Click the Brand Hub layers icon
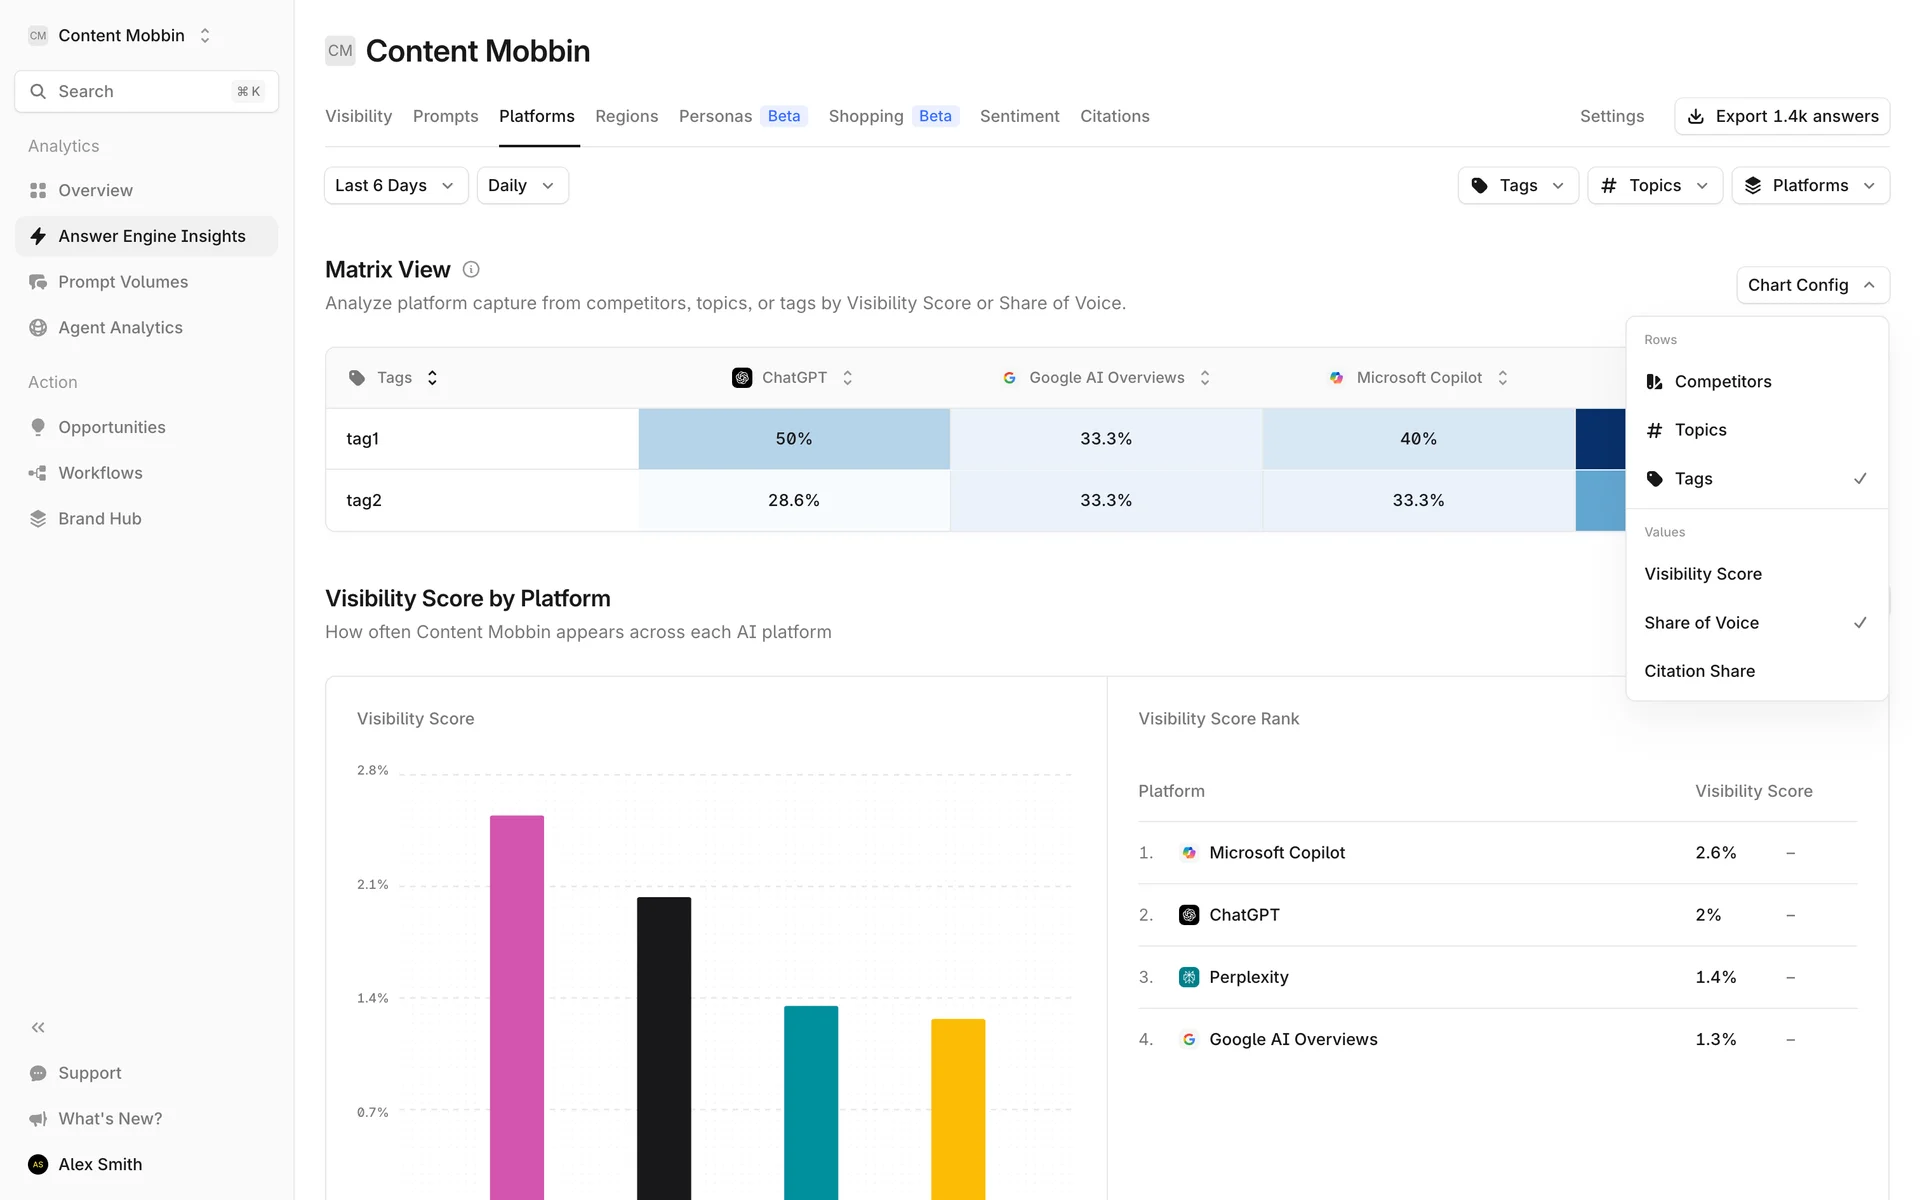This screenshot has width=1920, height=1200. 38,519
